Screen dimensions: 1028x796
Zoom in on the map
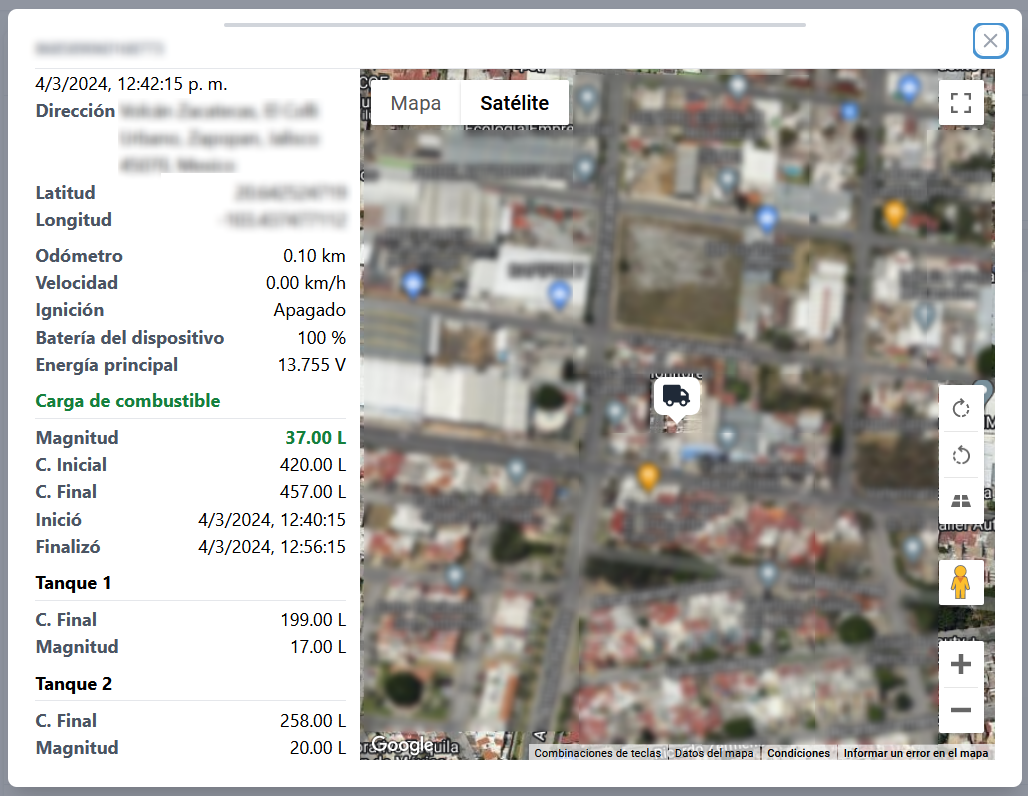pyautogui.click(x=961, y=665)
